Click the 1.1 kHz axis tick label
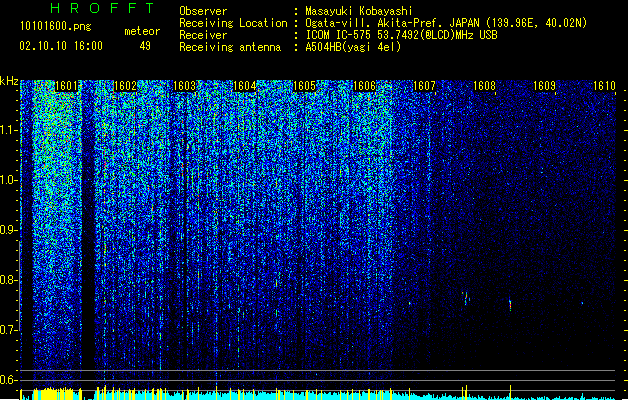The image size is (629, 400). tap(8, 130)
